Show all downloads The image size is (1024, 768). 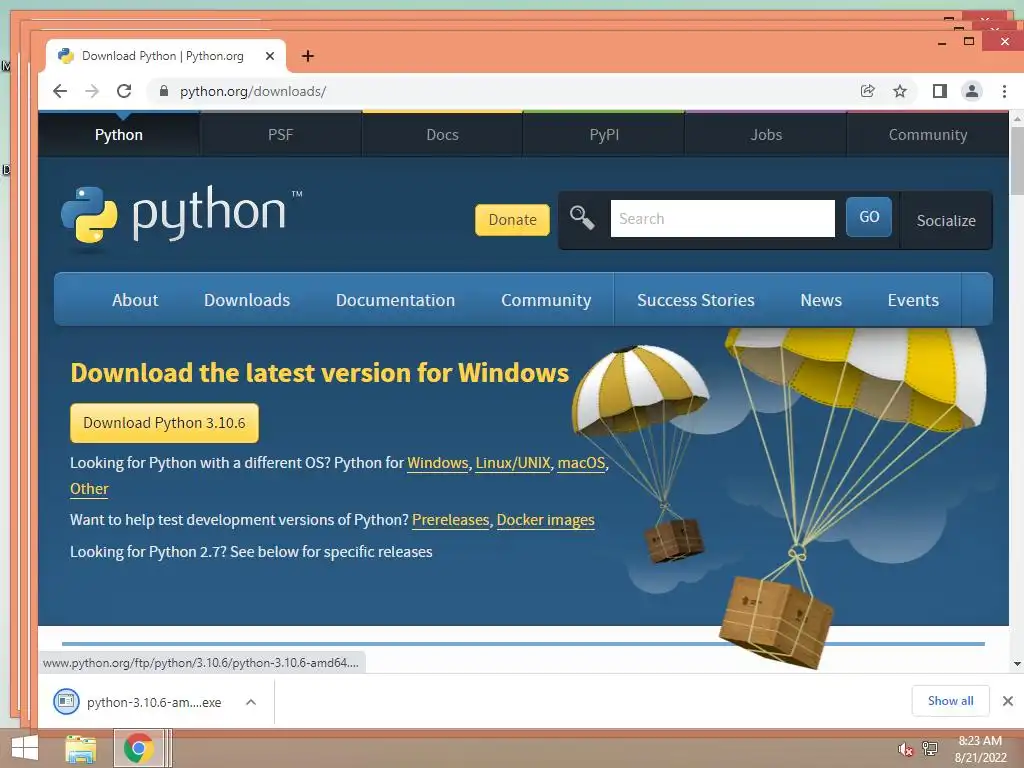tap(950, 701)
